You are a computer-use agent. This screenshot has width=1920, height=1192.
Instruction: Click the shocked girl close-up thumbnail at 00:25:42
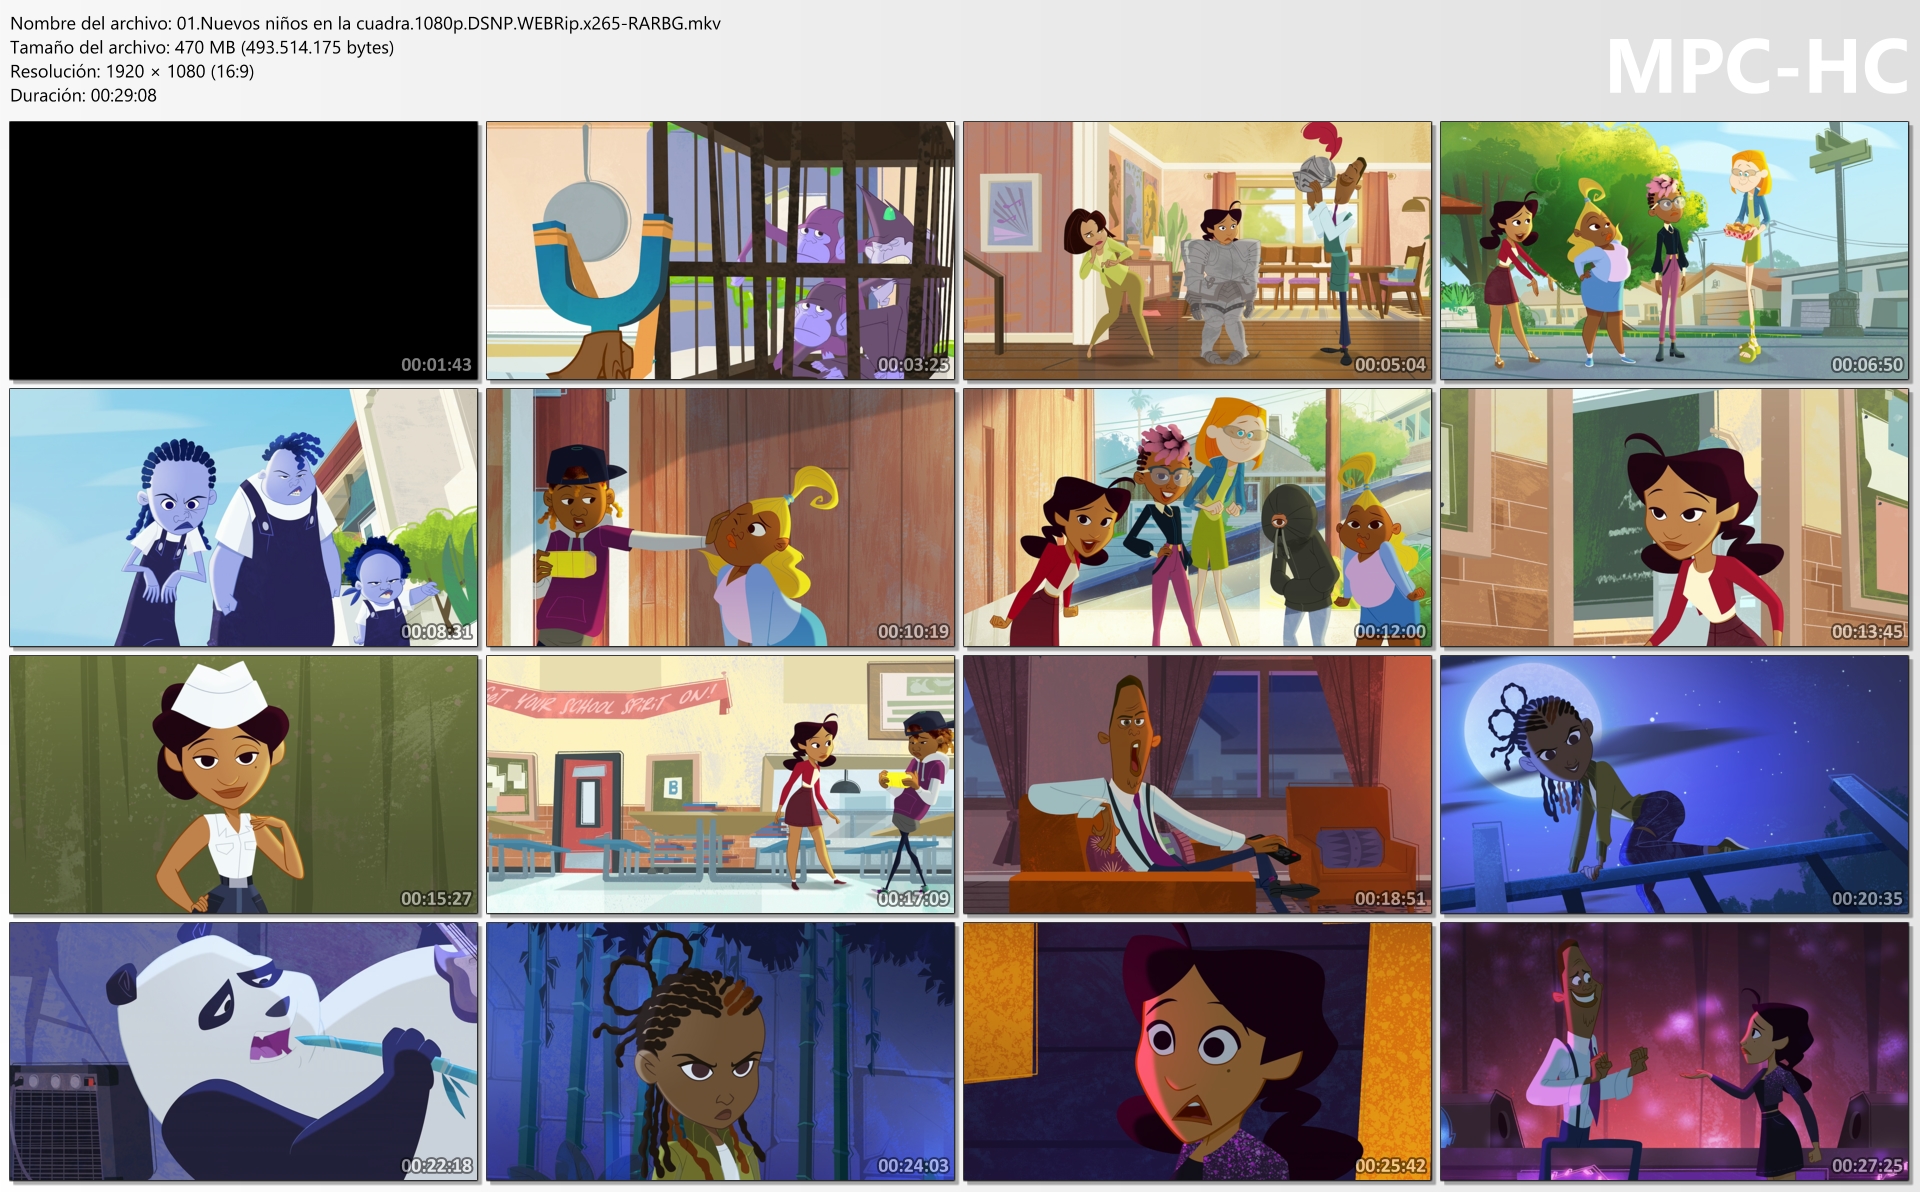[1197, 1052]
